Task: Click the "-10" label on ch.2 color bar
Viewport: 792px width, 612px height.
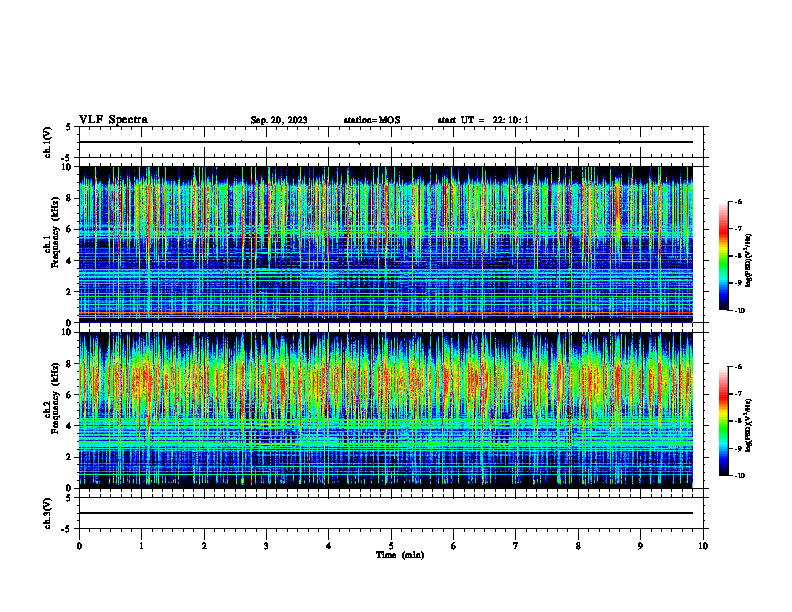Action: 739,476
